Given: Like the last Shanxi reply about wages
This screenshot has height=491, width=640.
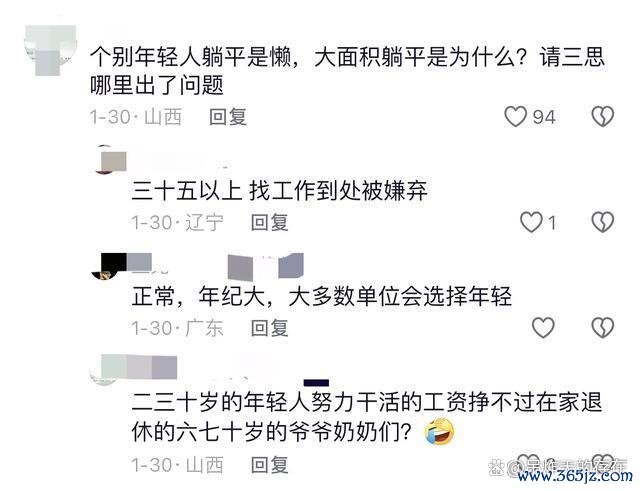Looking at the screenshot, I should 527,463.
